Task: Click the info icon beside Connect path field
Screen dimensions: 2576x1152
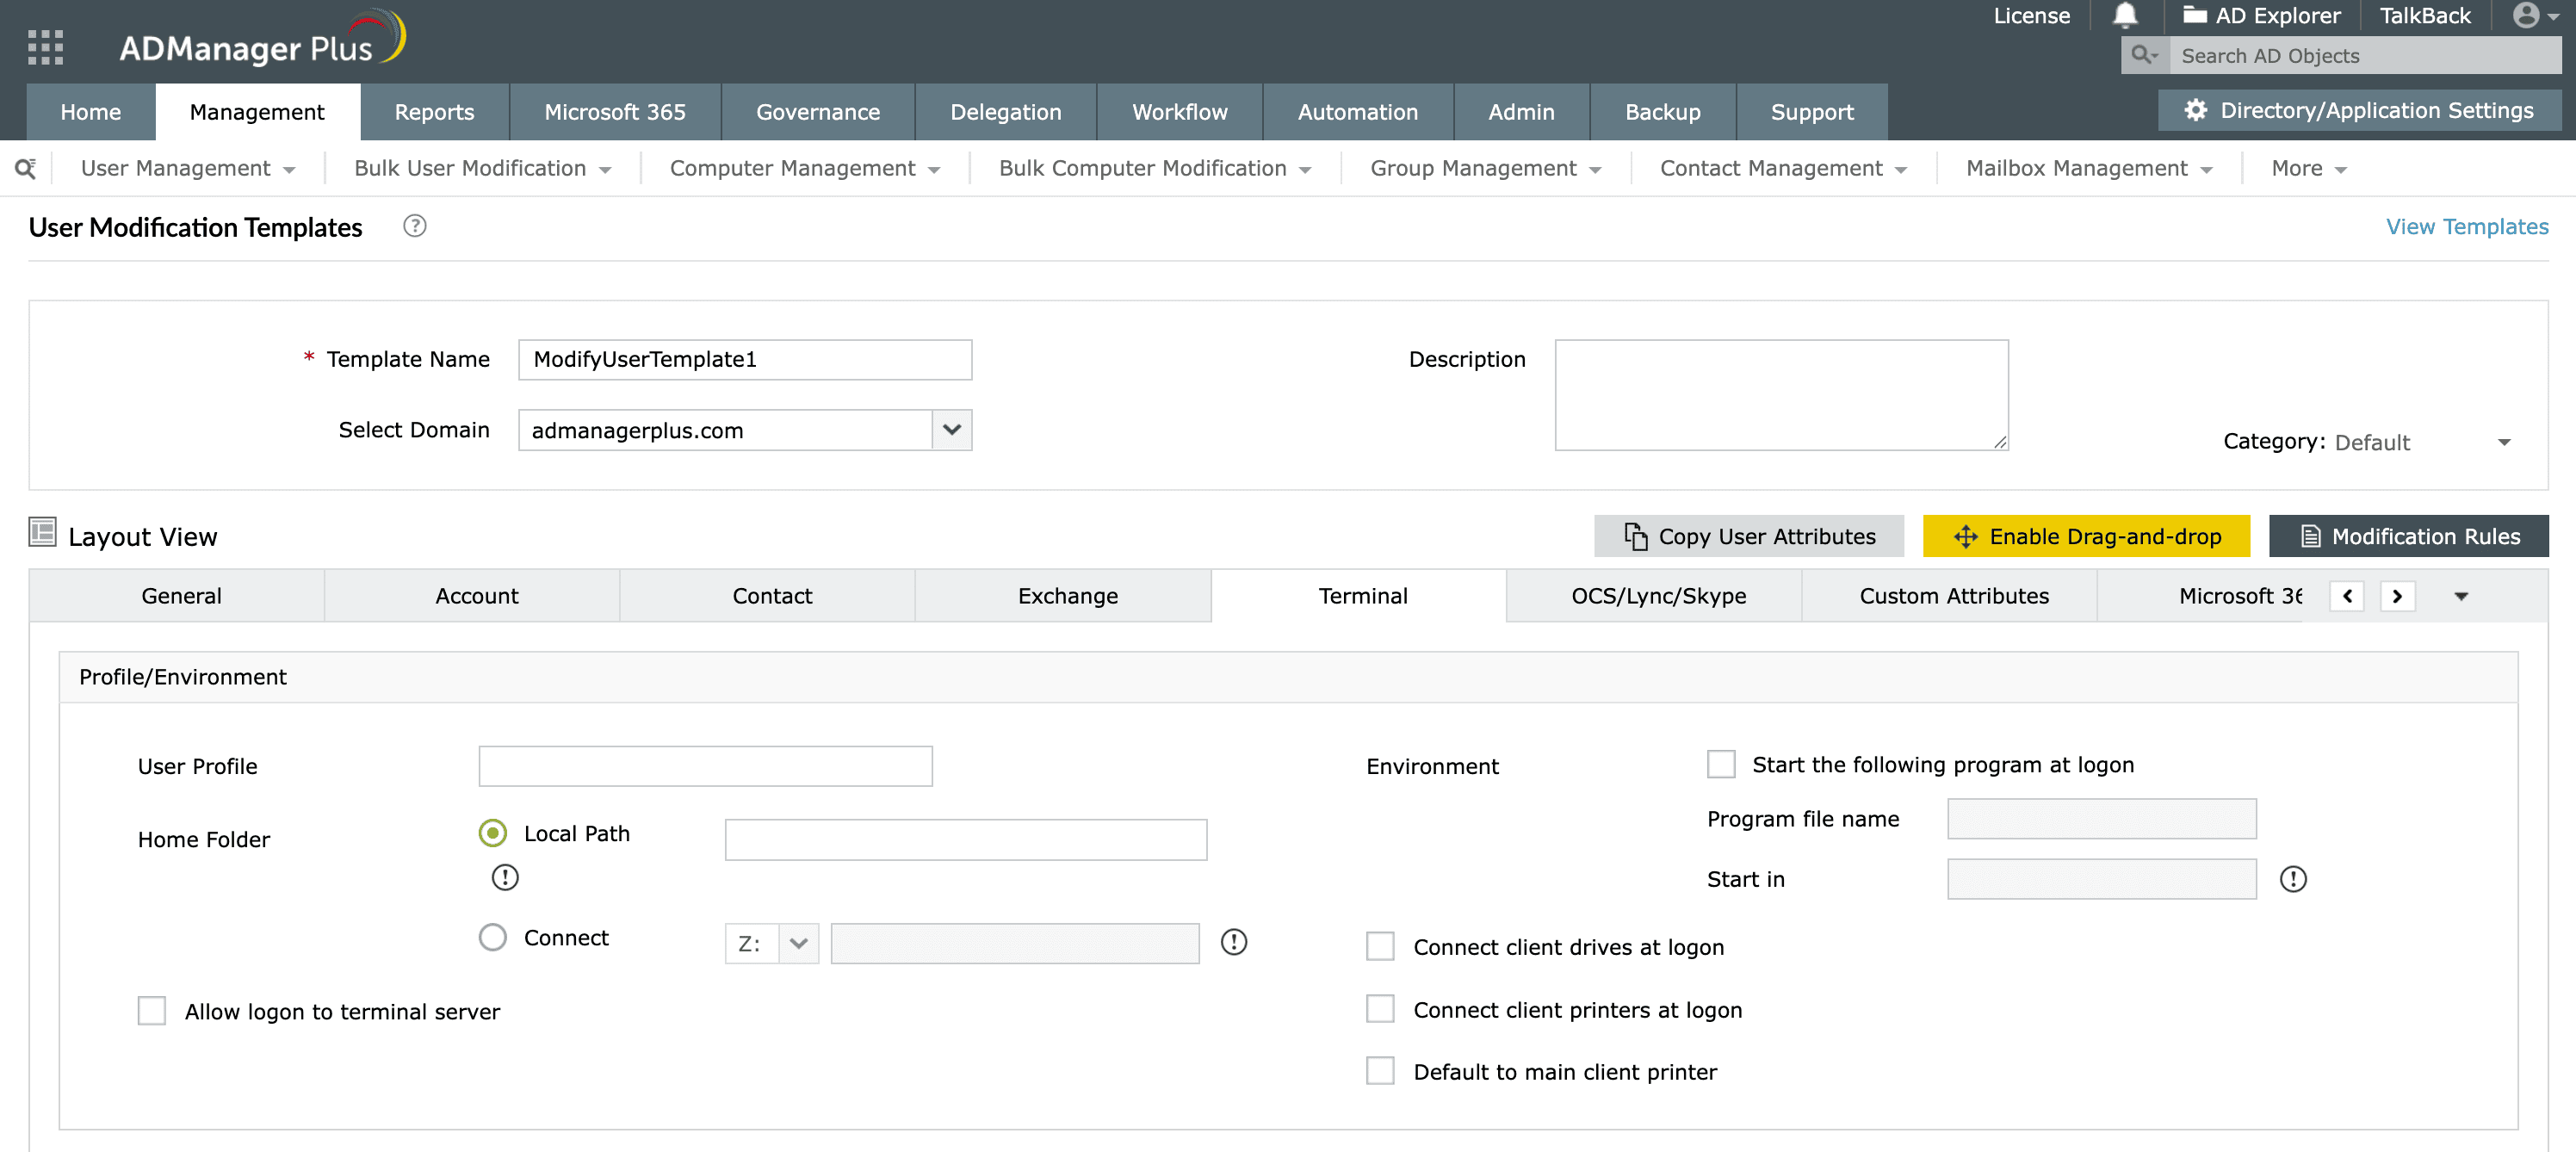Action: [x=1233, y=942]
